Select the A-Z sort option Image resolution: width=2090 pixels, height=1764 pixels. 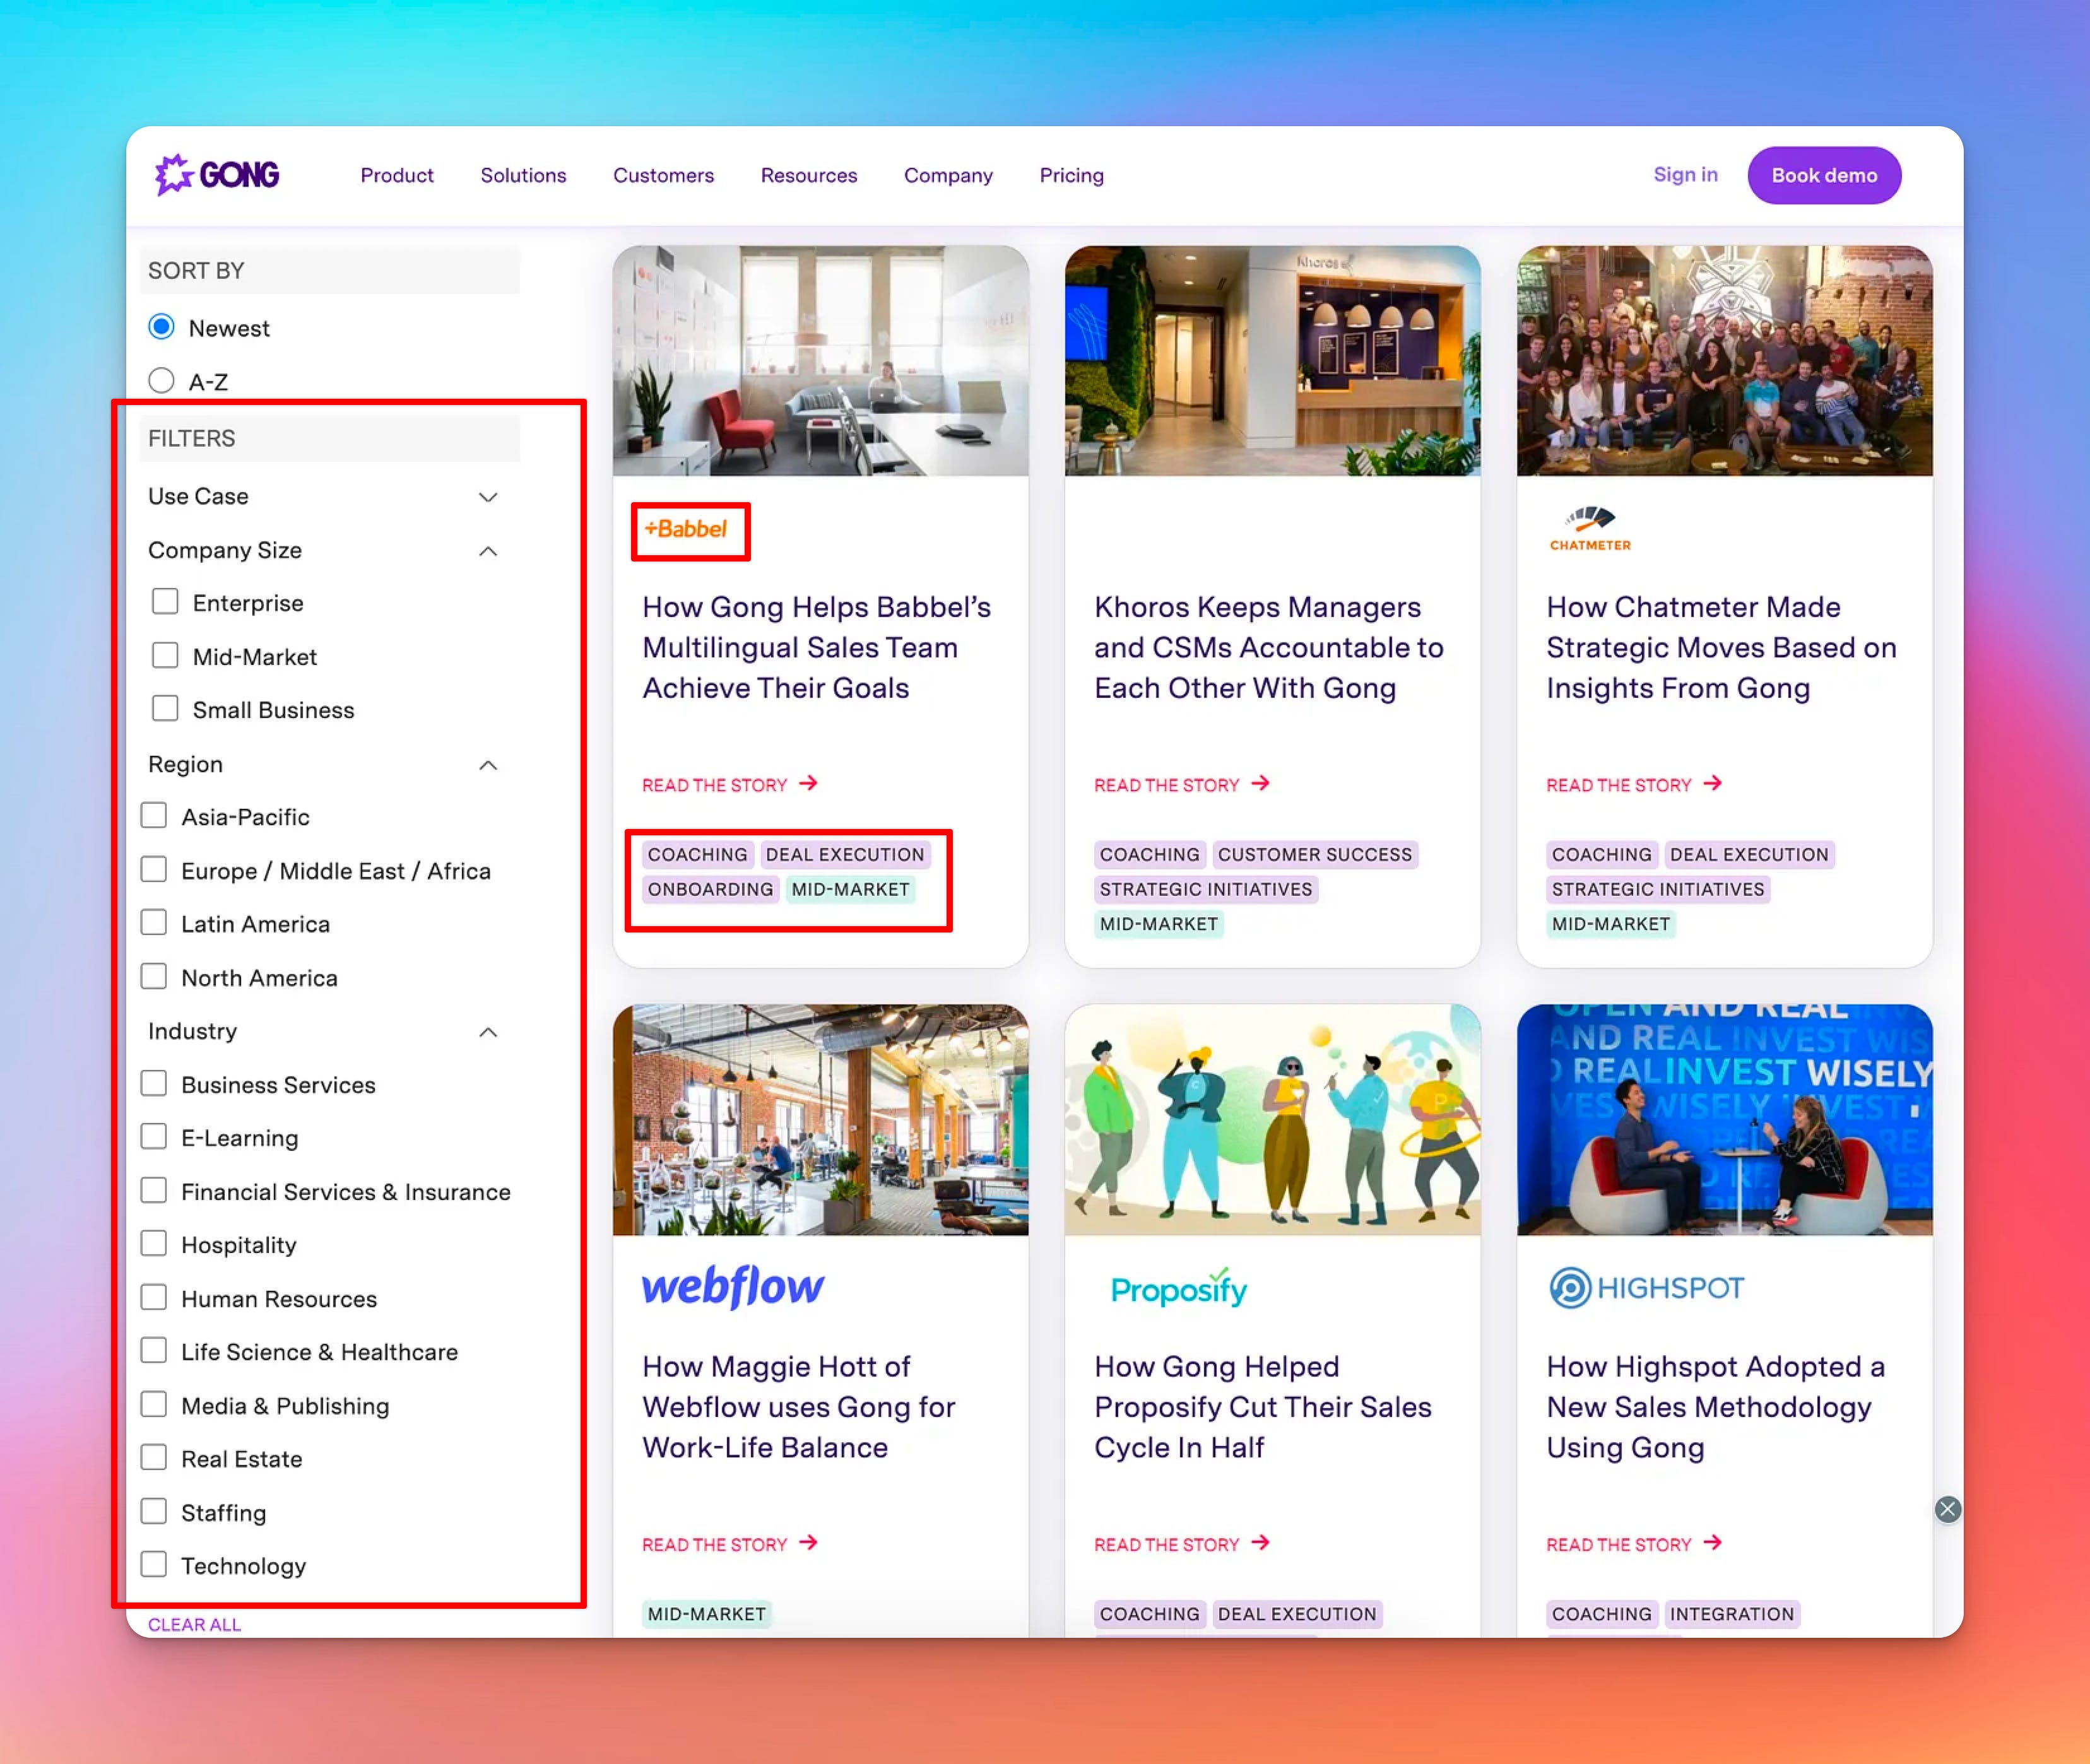(x=161, y=381)
